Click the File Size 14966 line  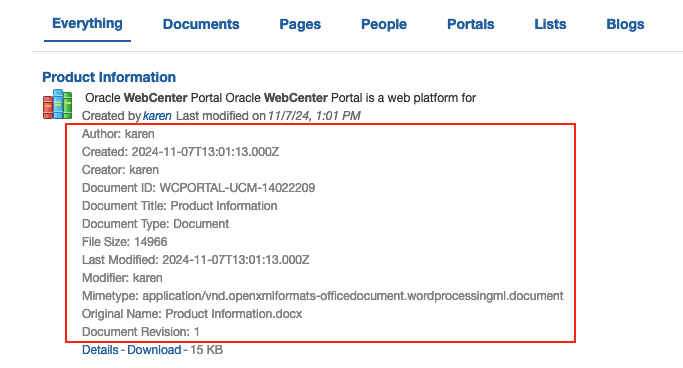click(125, 242)
